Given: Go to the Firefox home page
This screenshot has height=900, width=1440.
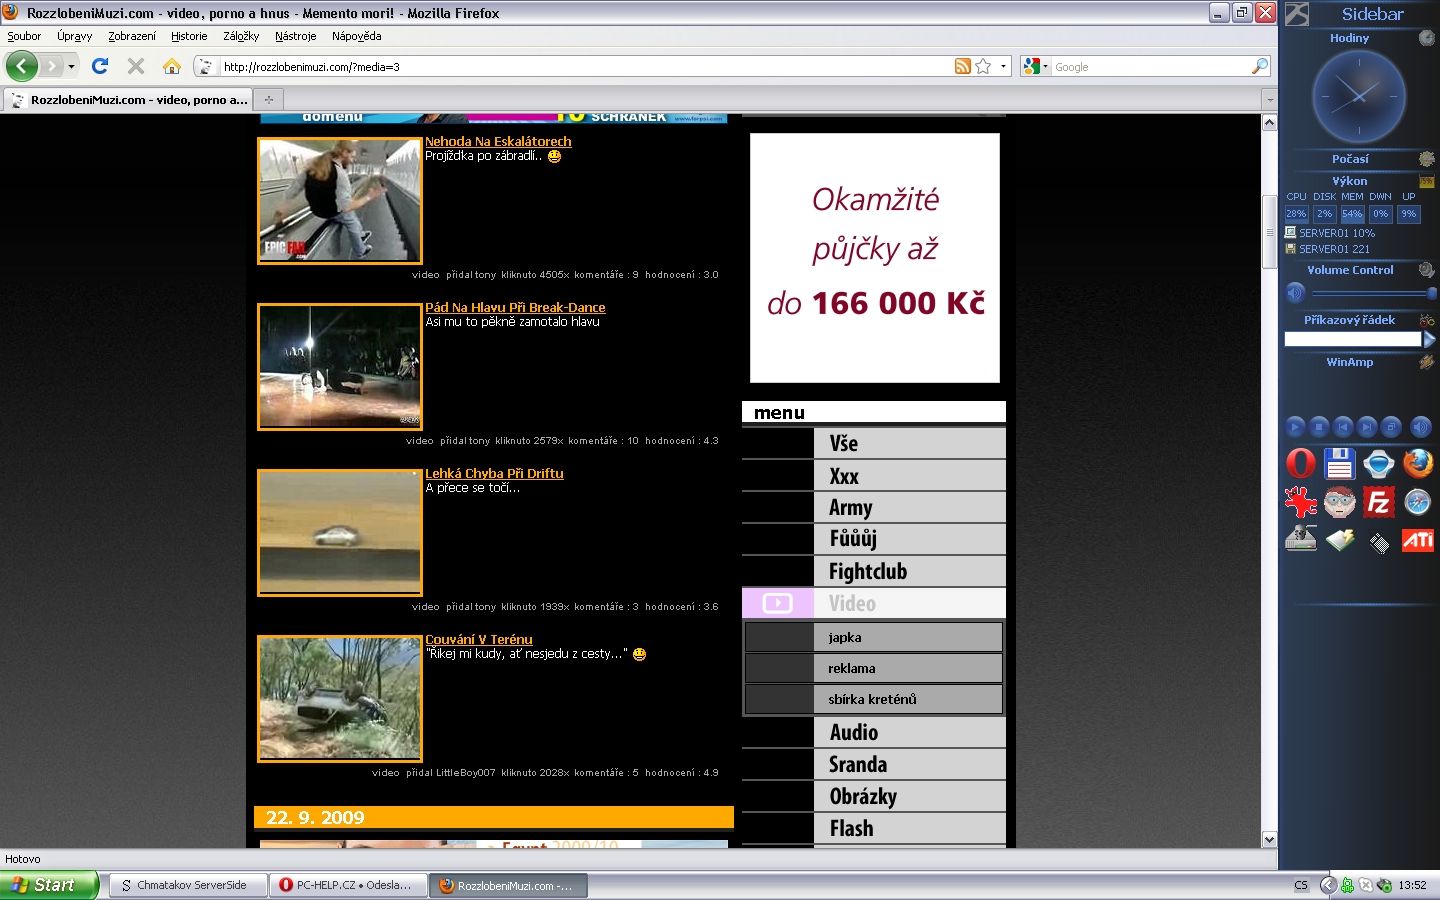Looking at the screenshot, I should 172,66.
